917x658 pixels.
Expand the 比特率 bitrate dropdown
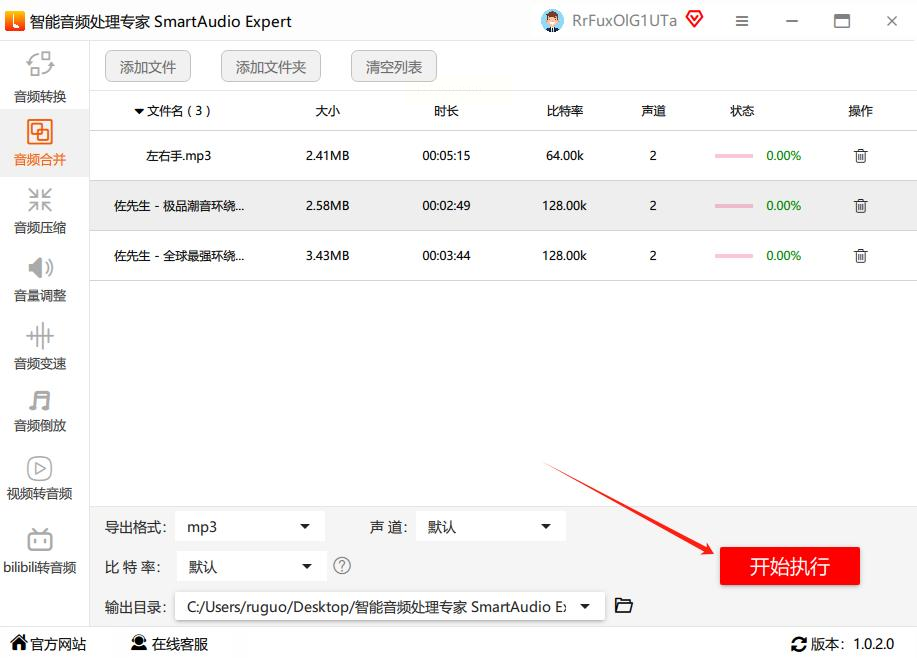pos(251,566)
